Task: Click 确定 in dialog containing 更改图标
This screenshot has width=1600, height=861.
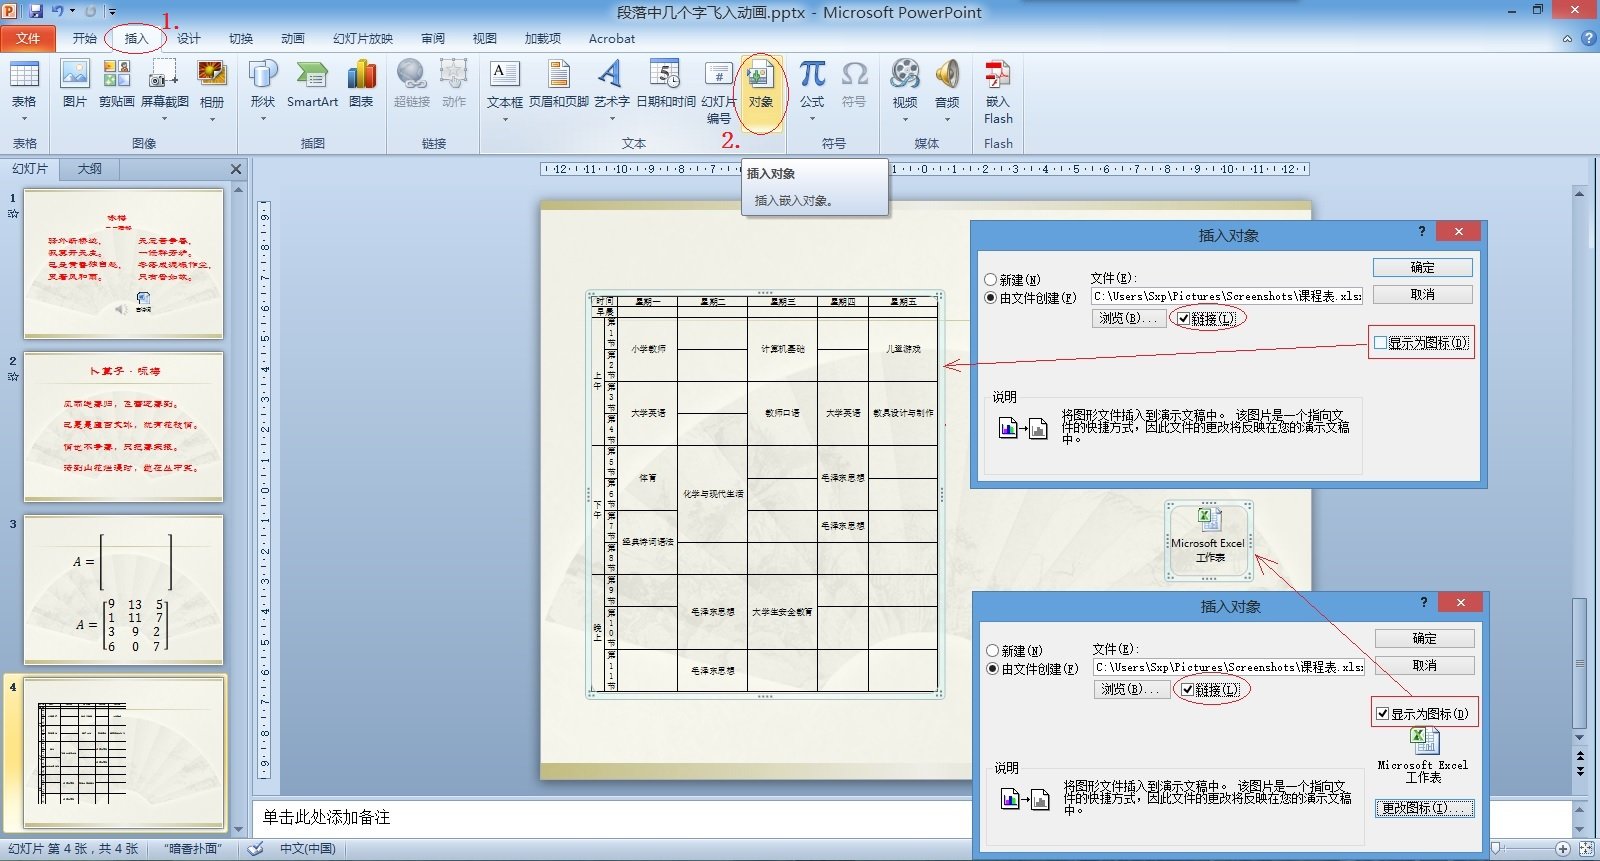Action: pyautogui.click(x=1424, y=638)
